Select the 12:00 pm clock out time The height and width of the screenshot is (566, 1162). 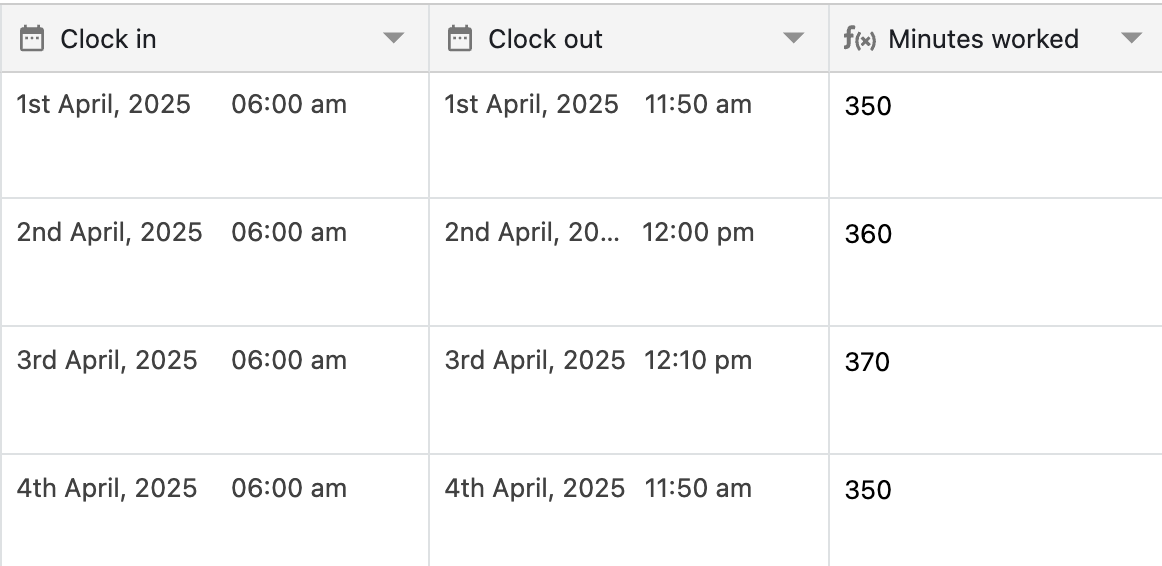(x=698, y=233)
